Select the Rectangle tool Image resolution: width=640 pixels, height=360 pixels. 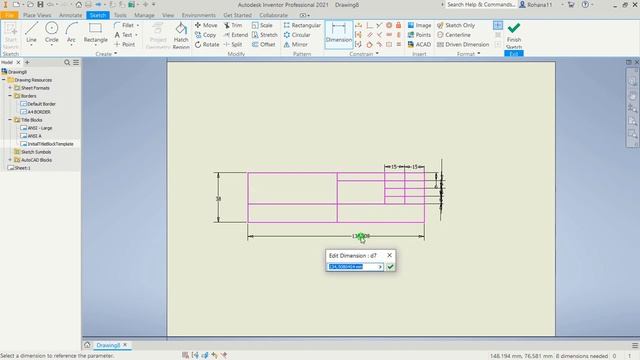pyautogui.click(x=96, y=33)
